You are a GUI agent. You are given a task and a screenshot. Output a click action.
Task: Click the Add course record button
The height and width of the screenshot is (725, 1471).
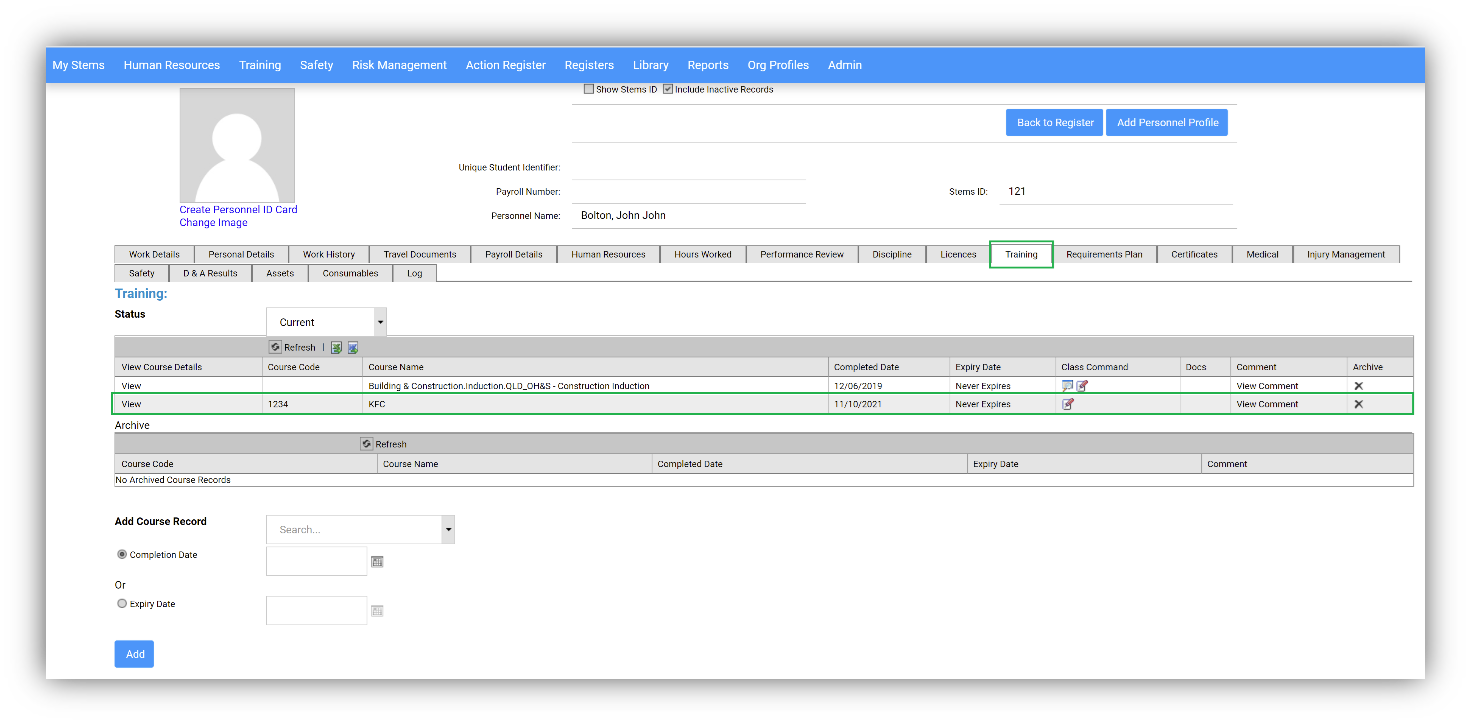(x=134, y=654)
